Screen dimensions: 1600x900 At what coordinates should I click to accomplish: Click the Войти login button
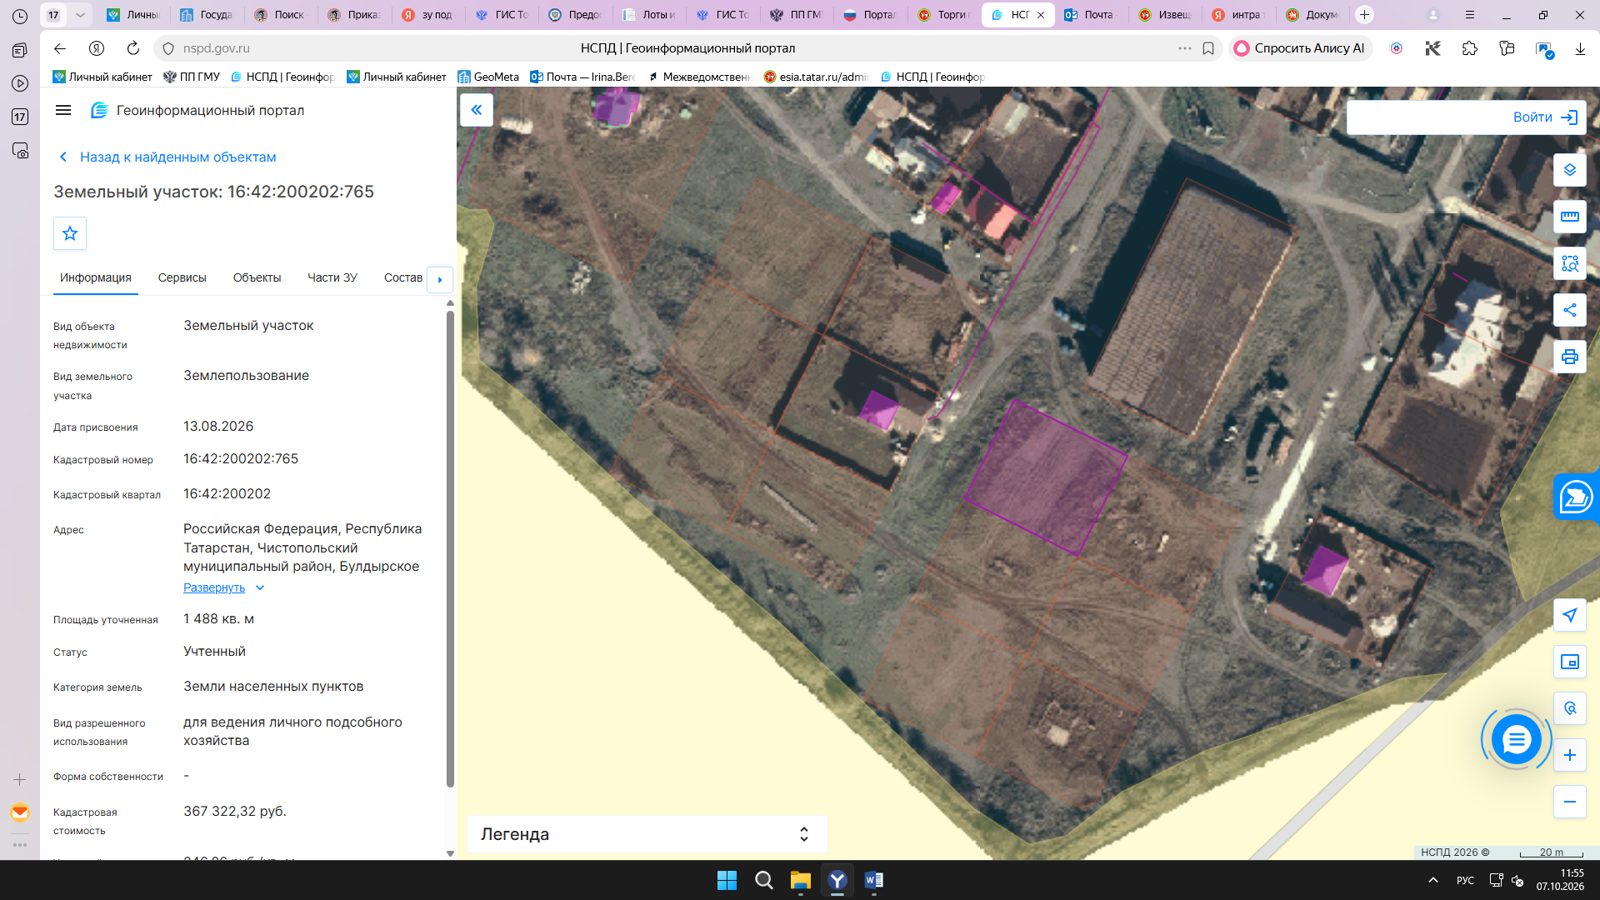pos(1545,117)
